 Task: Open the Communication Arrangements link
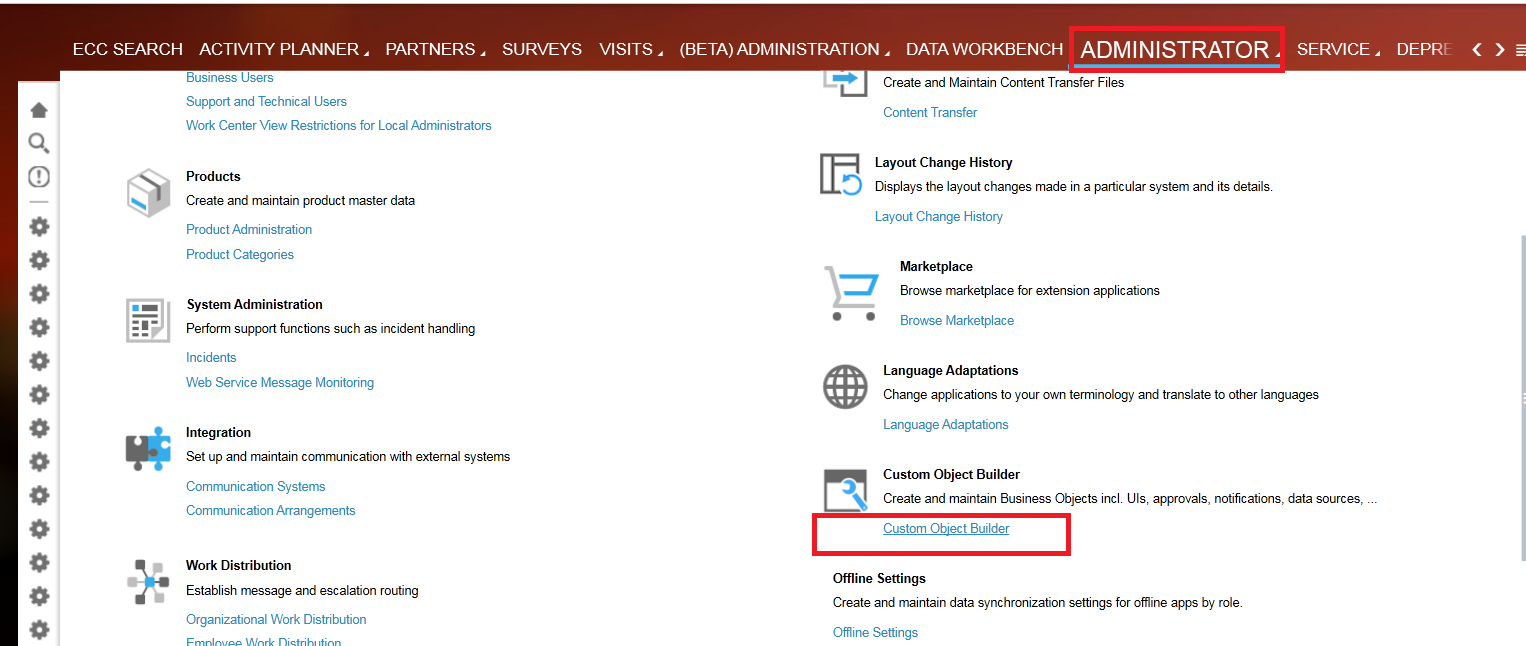point(271,510)
